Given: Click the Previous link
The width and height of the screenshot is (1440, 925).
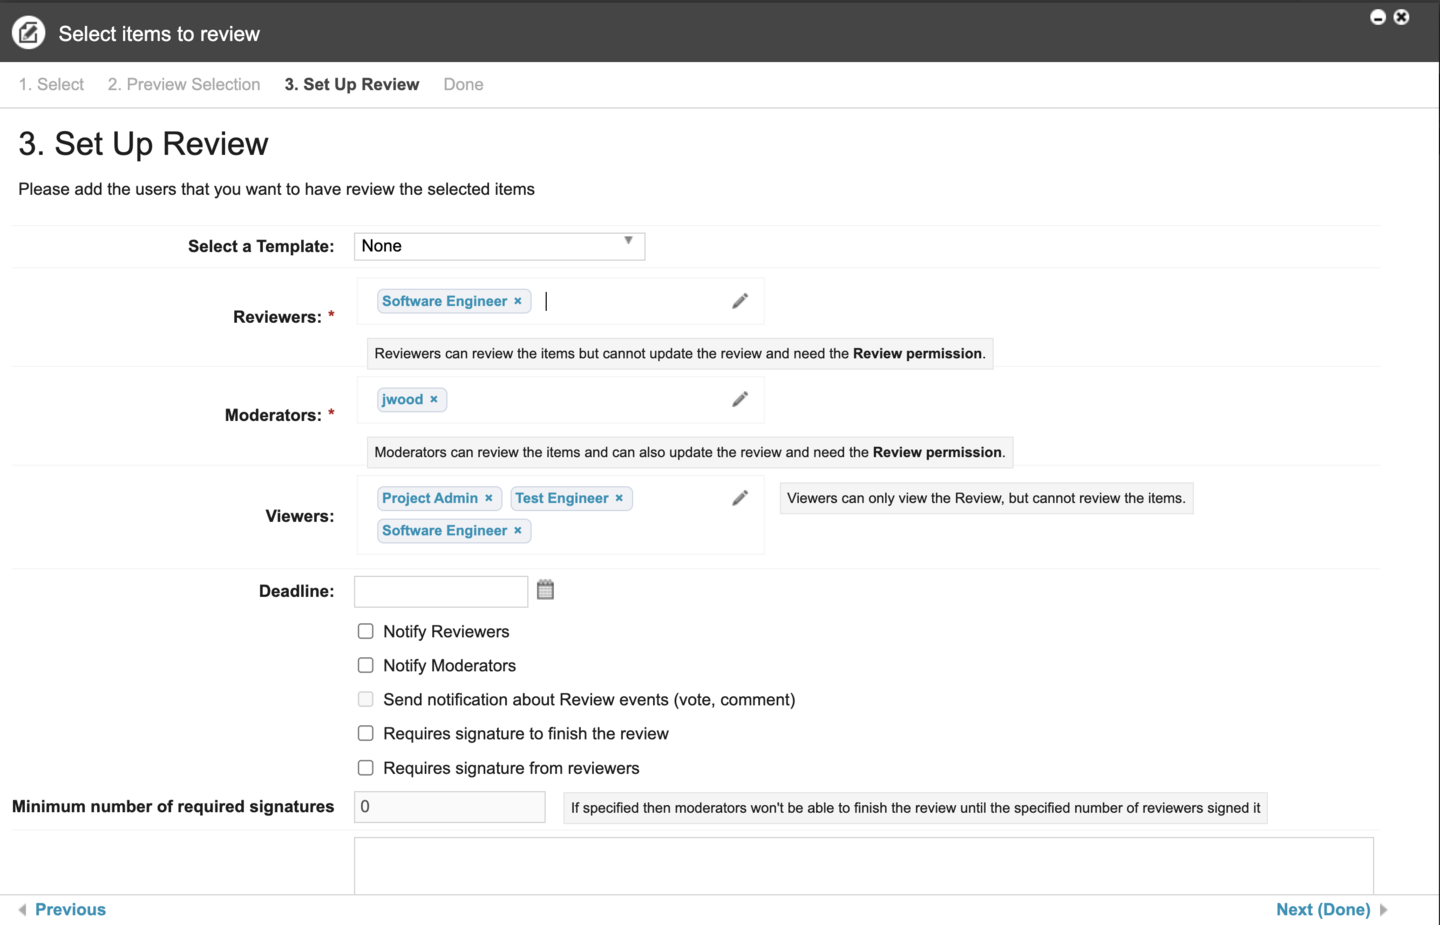Looking at the screenshot, I should coord(70,909).
